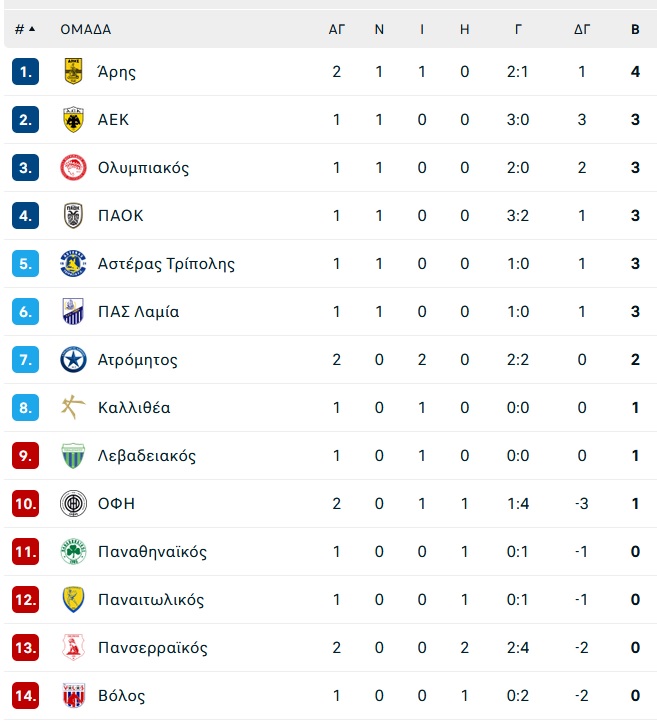Sort table by the # position arrow
Viewport: 657px width, 726px height.
pyautogui.click(x=32, y=29)
